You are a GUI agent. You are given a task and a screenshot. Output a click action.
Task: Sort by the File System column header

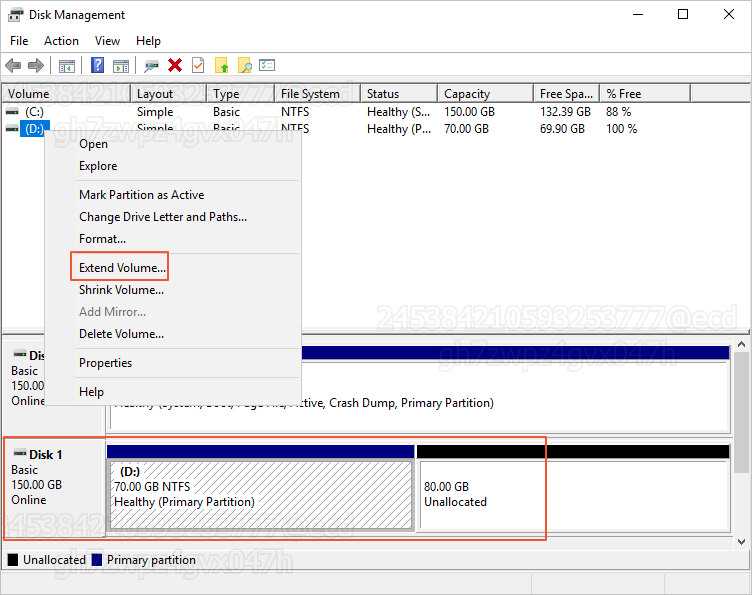(x=318, y=93)
